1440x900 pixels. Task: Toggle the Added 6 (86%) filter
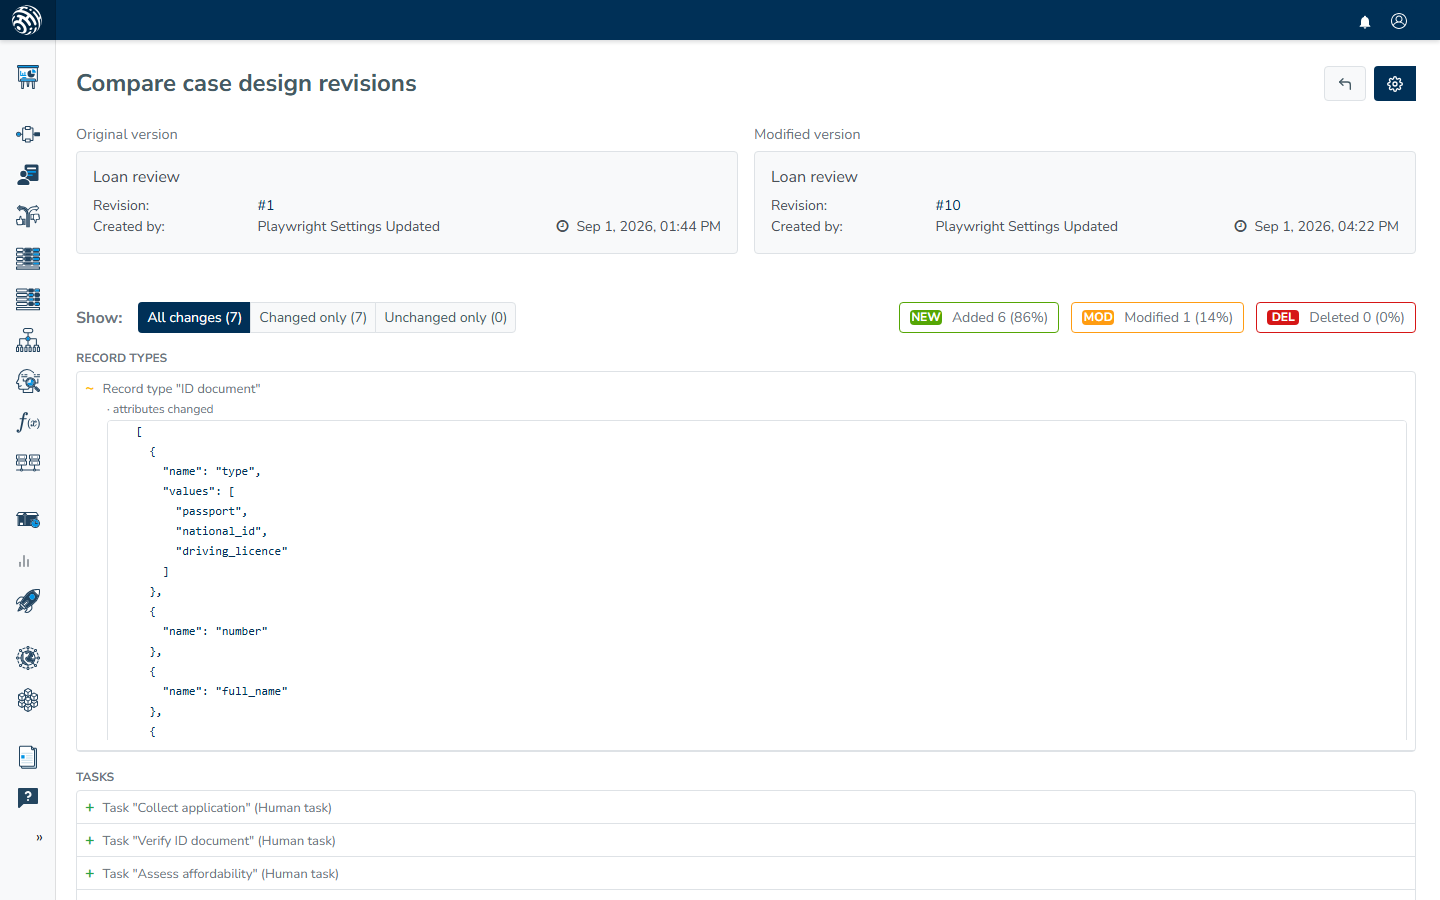coord(979,317)
